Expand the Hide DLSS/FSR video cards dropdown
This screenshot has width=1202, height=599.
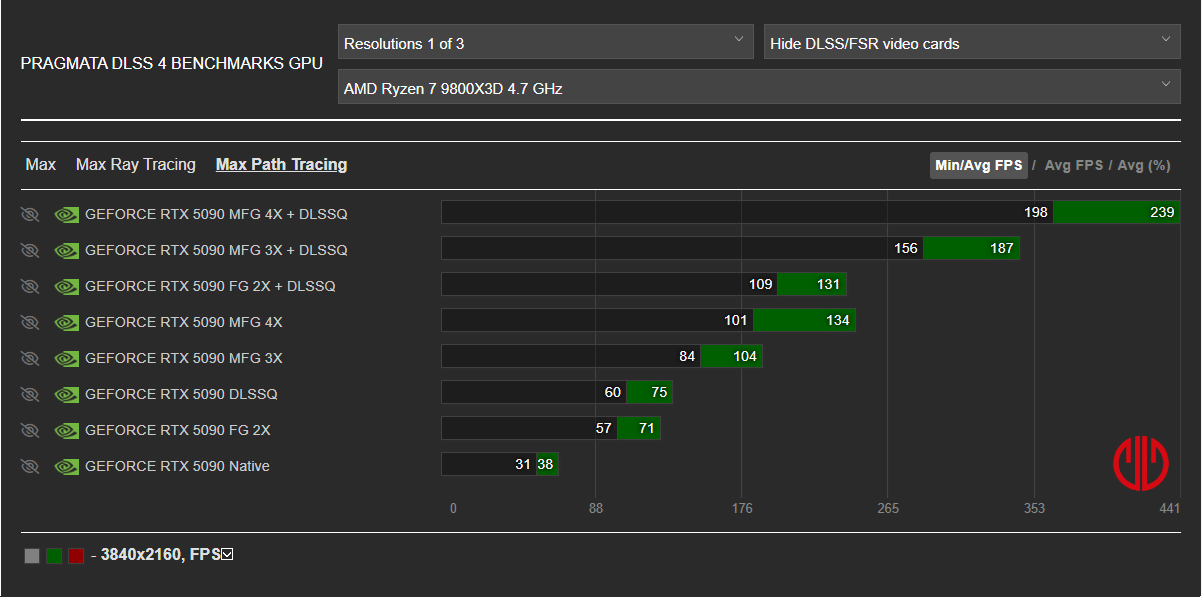(x=971, y=43)
